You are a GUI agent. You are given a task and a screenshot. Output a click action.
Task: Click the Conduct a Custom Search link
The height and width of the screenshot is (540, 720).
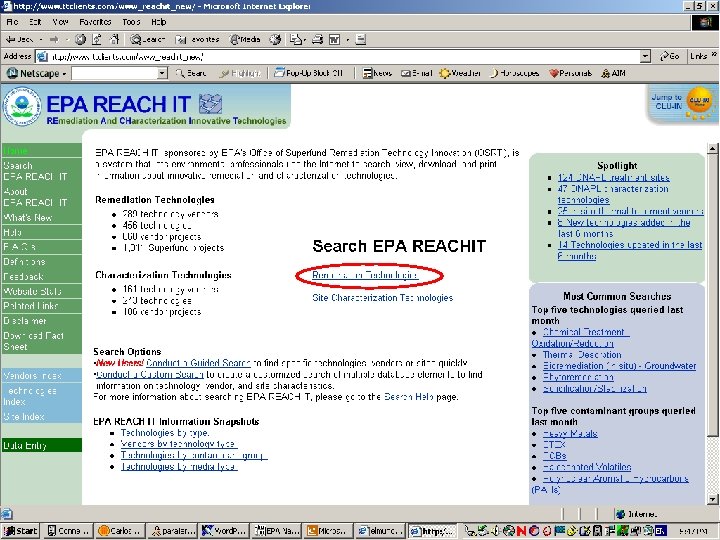[x=149, y=374]
